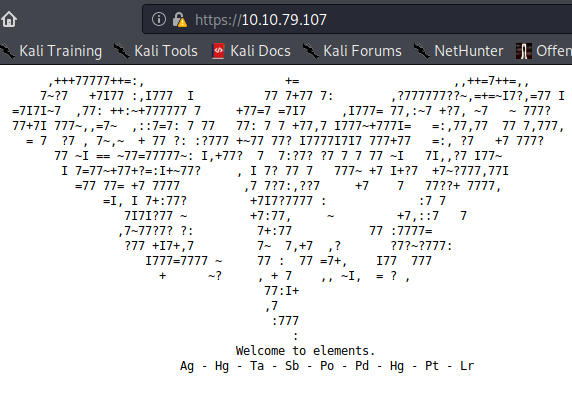The width and height of the screenshot is (572, 394).
Task: Click the 'Lr' element symbol
Action: pyautogui.click(x=467, y=366)
